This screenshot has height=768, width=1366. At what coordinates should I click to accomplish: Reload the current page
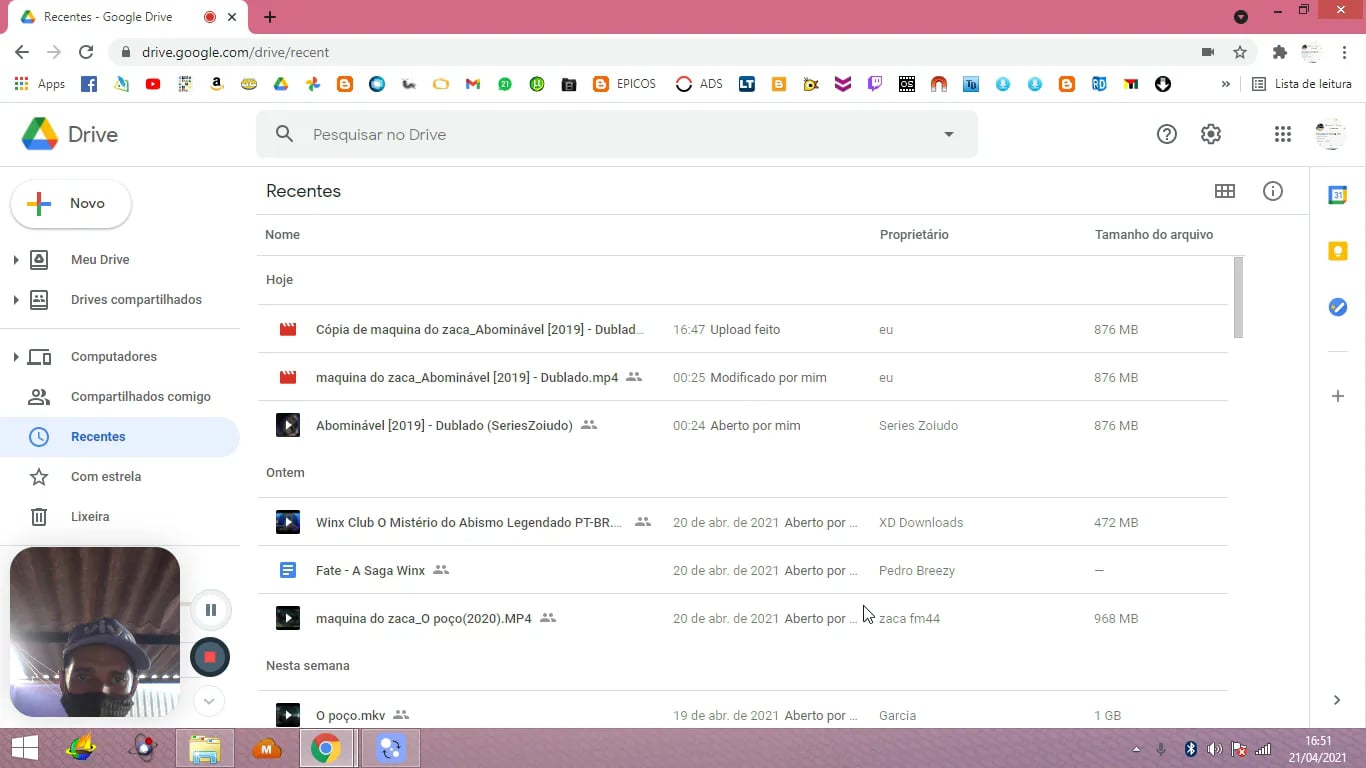tap(86, 52)
